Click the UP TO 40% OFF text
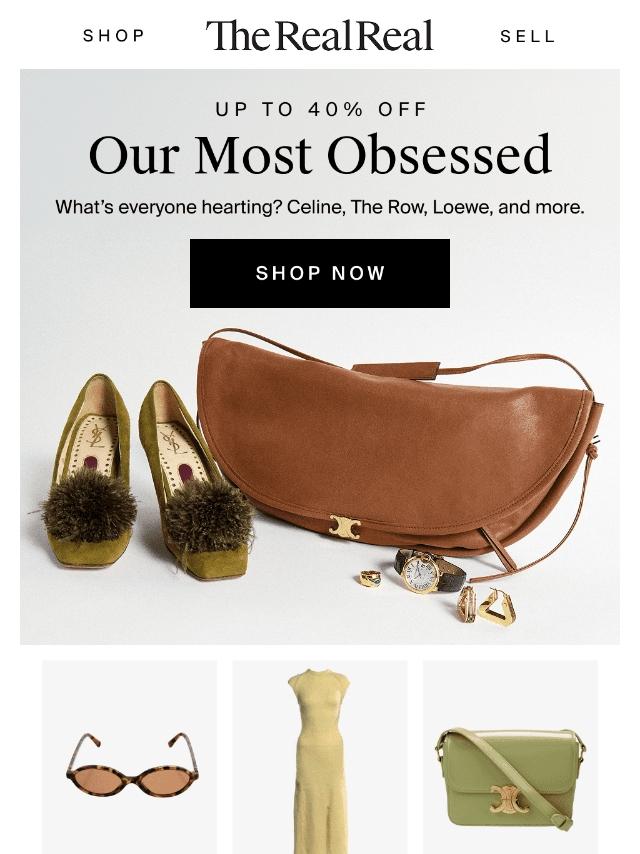 [x=321, y=109]
